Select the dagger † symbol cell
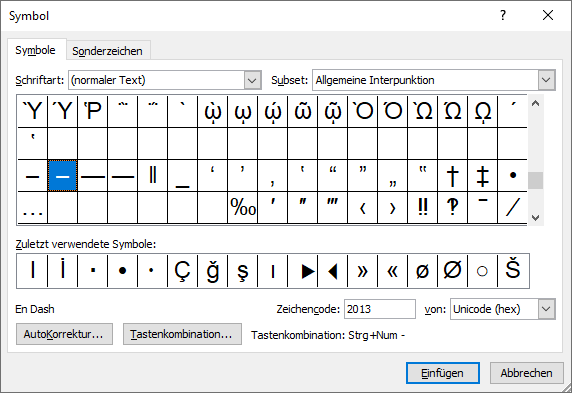 coord(452,176)
